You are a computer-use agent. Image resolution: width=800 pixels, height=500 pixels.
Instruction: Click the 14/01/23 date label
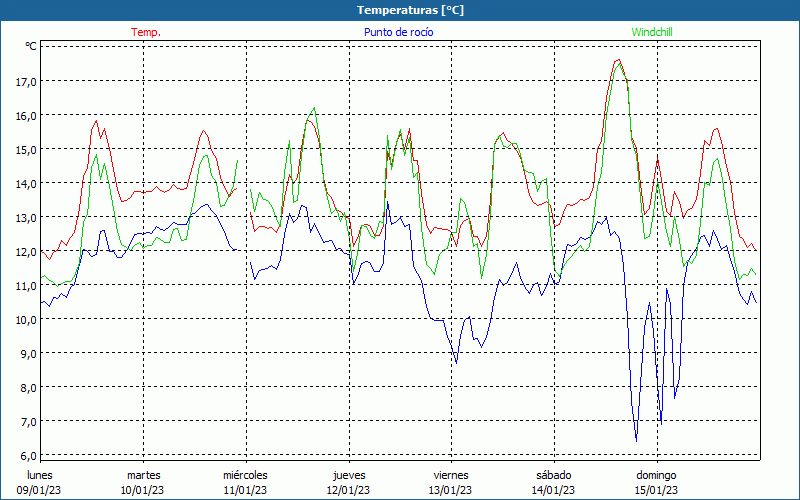(x=553, y=490)
